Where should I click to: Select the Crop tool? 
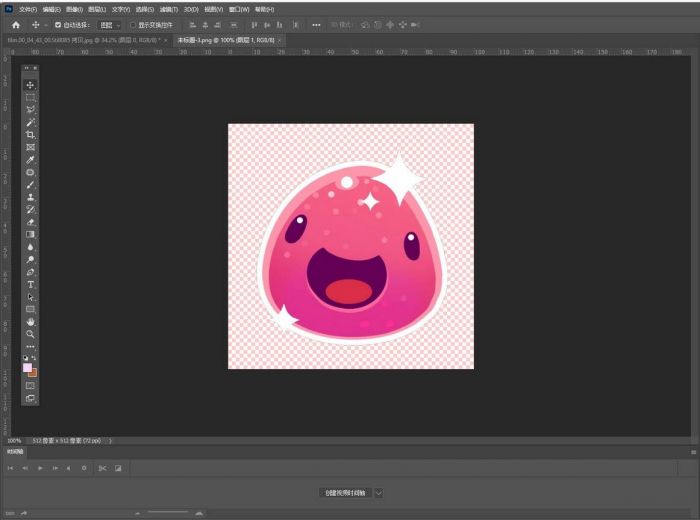[30, 134]
